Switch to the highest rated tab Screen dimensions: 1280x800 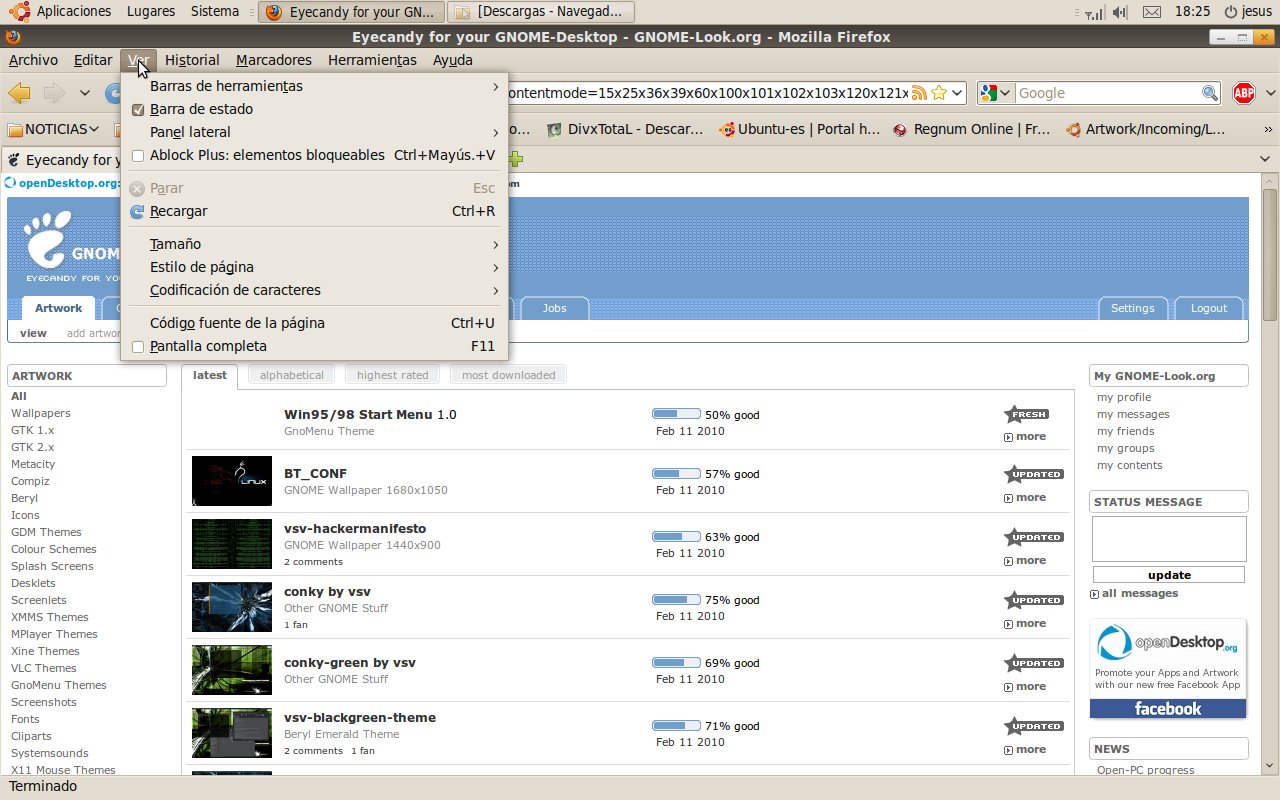coord(392,375)
